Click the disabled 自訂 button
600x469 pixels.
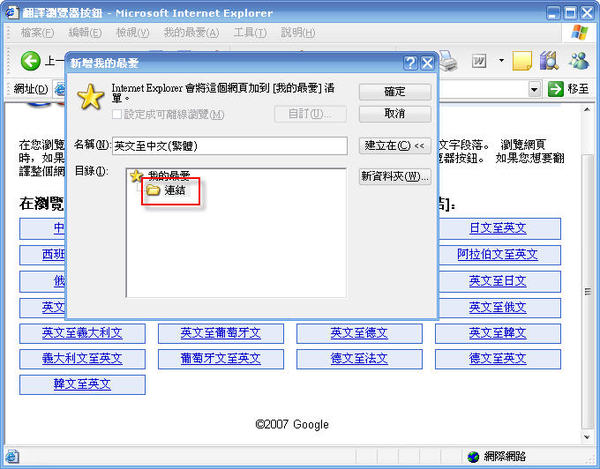(310, 114)
